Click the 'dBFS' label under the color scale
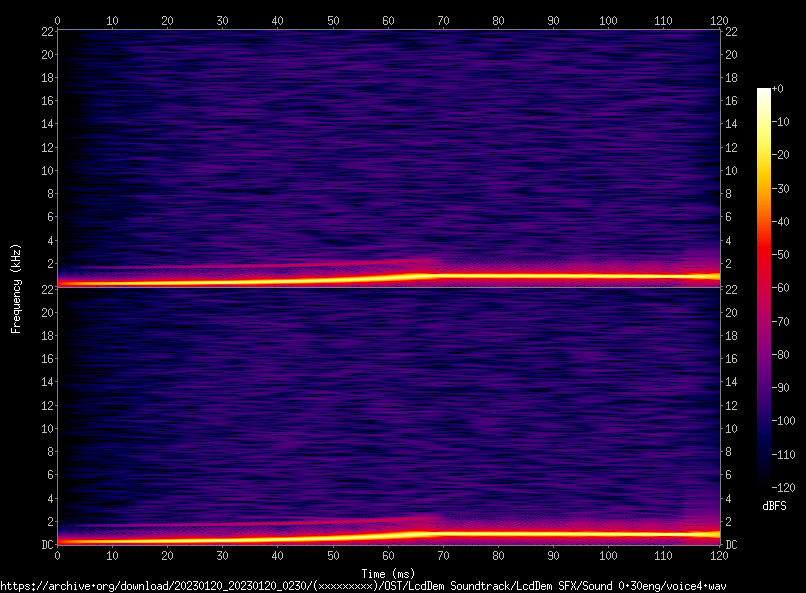Viewport: 806px width, 593px height. [x=774, y=506]
